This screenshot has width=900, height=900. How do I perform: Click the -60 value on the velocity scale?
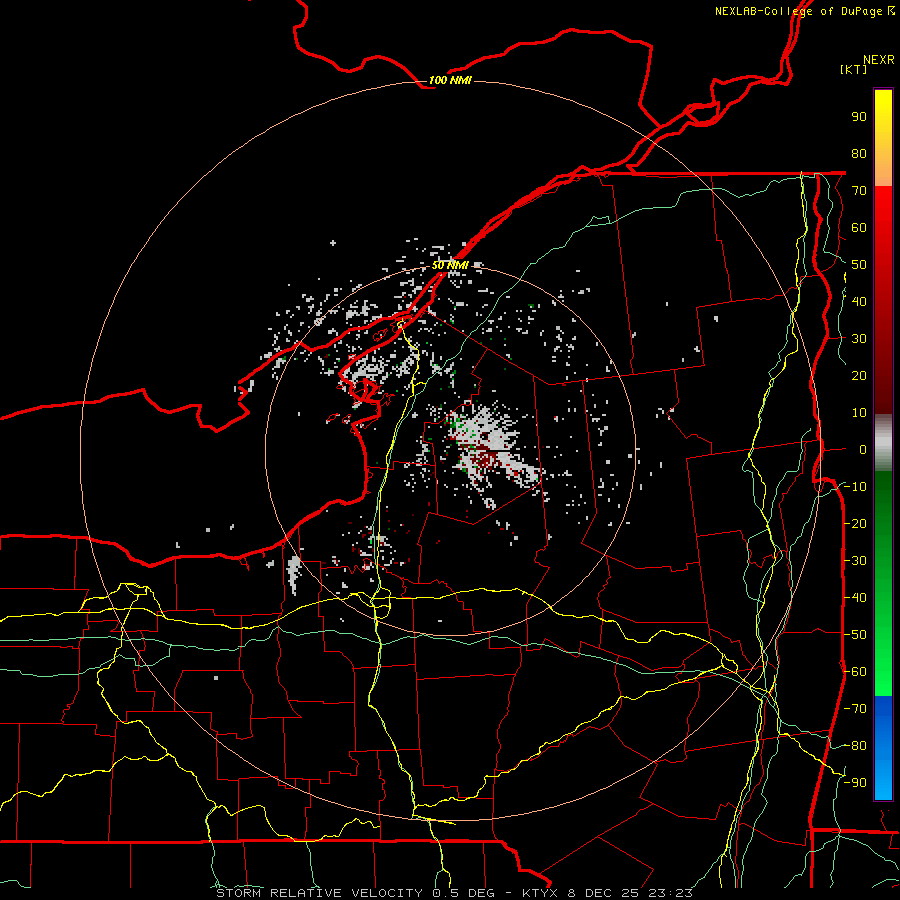855,672
